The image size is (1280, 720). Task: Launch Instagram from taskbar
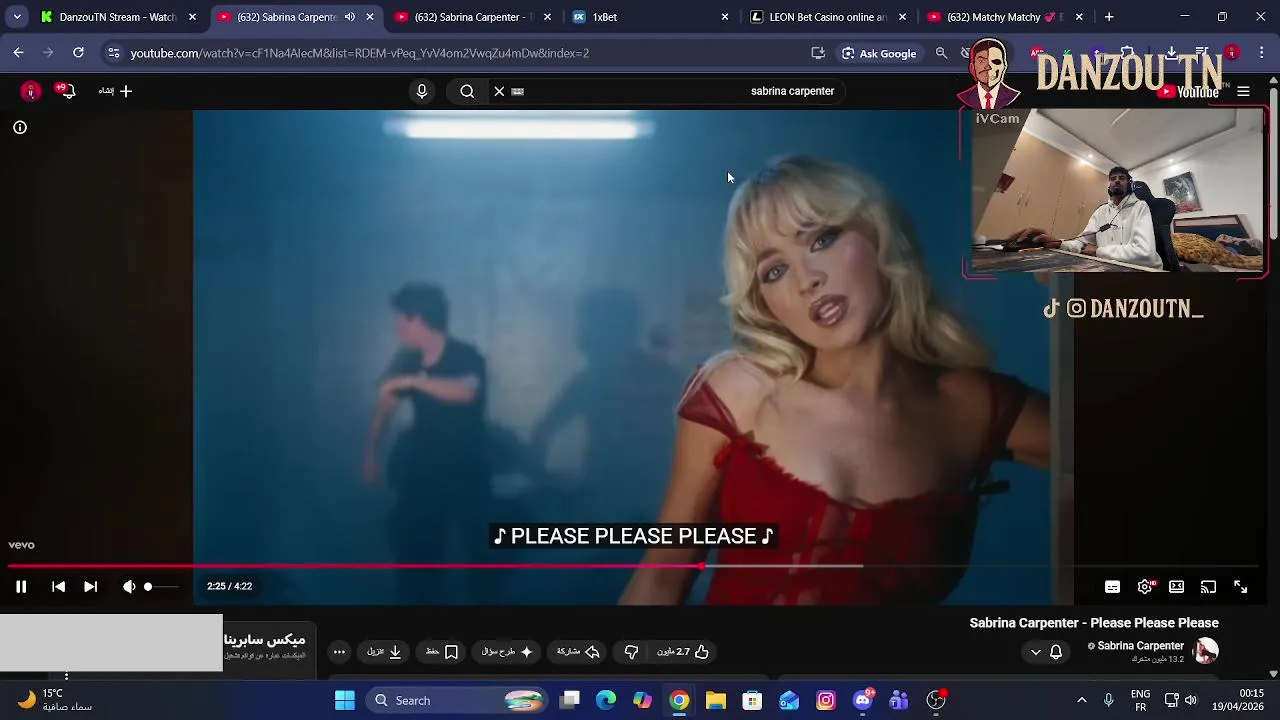click(x=826, y=701)
